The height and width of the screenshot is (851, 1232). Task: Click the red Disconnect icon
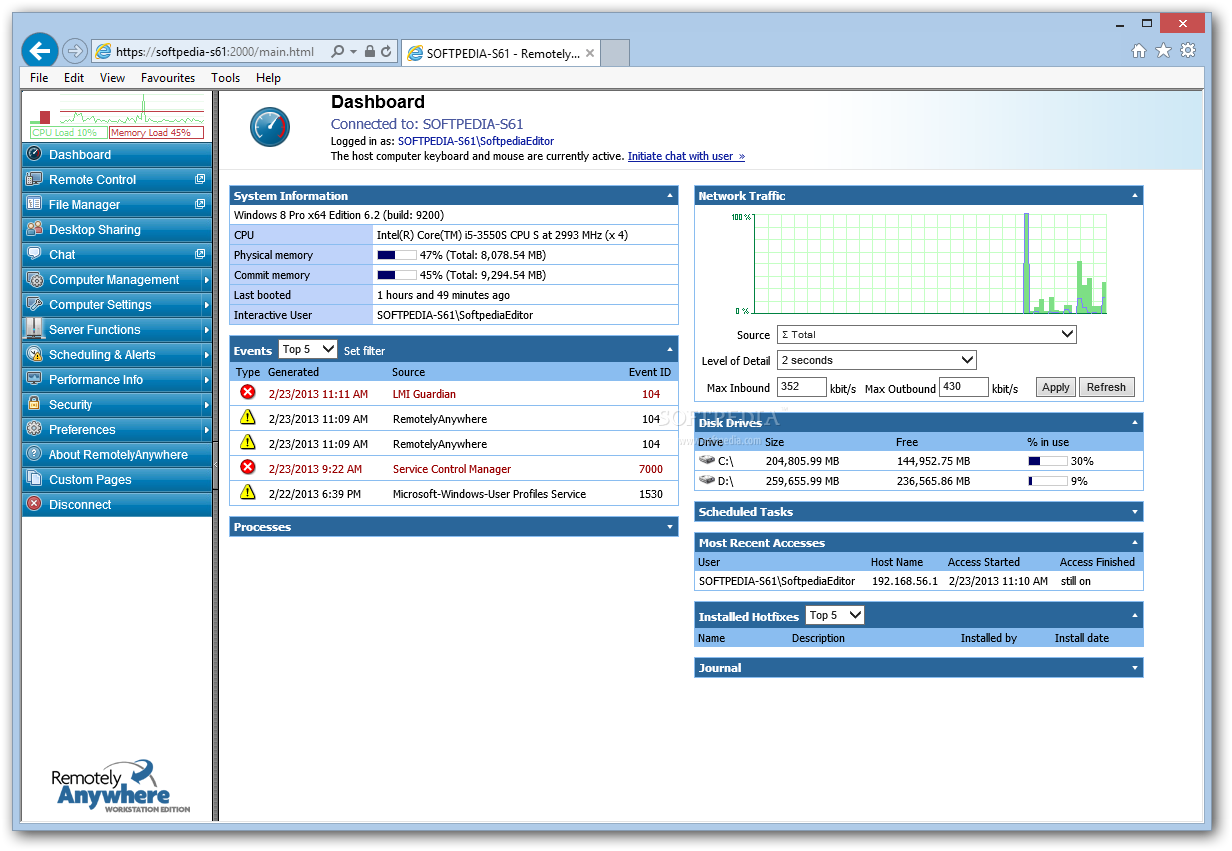[35, 505]
